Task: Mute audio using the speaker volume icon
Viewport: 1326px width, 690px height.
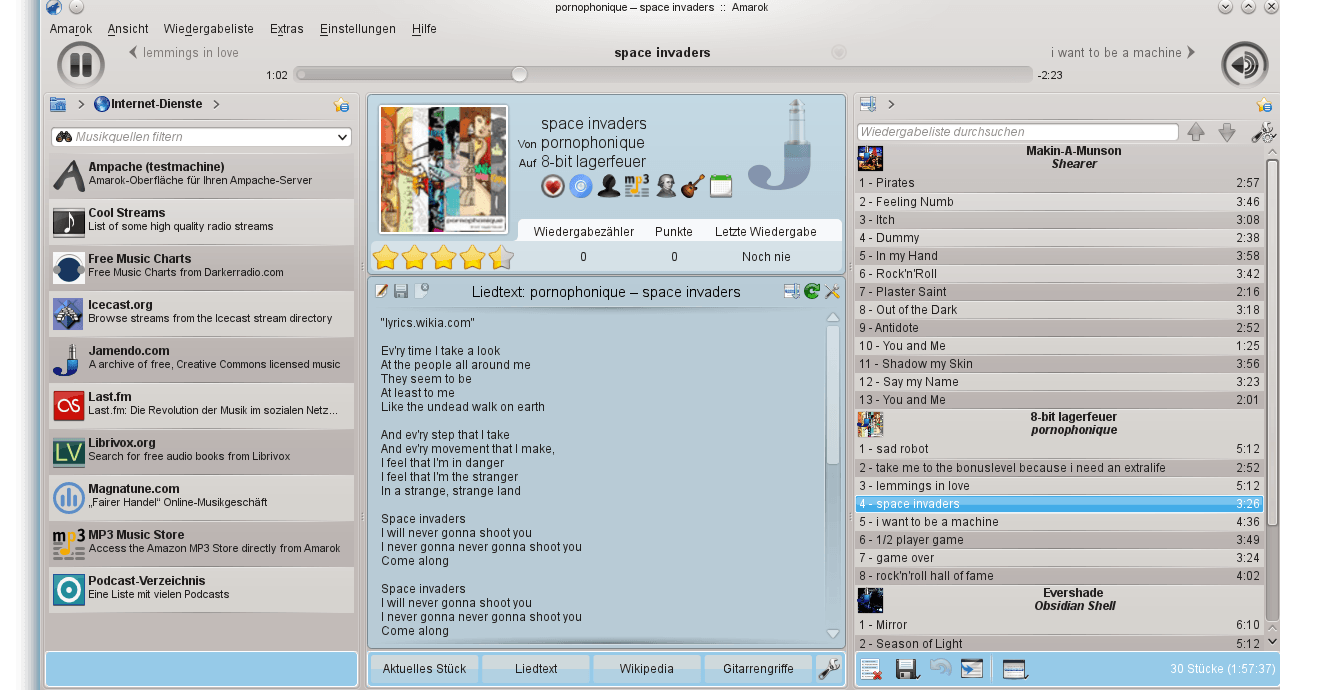Action: pos(1244,66)
